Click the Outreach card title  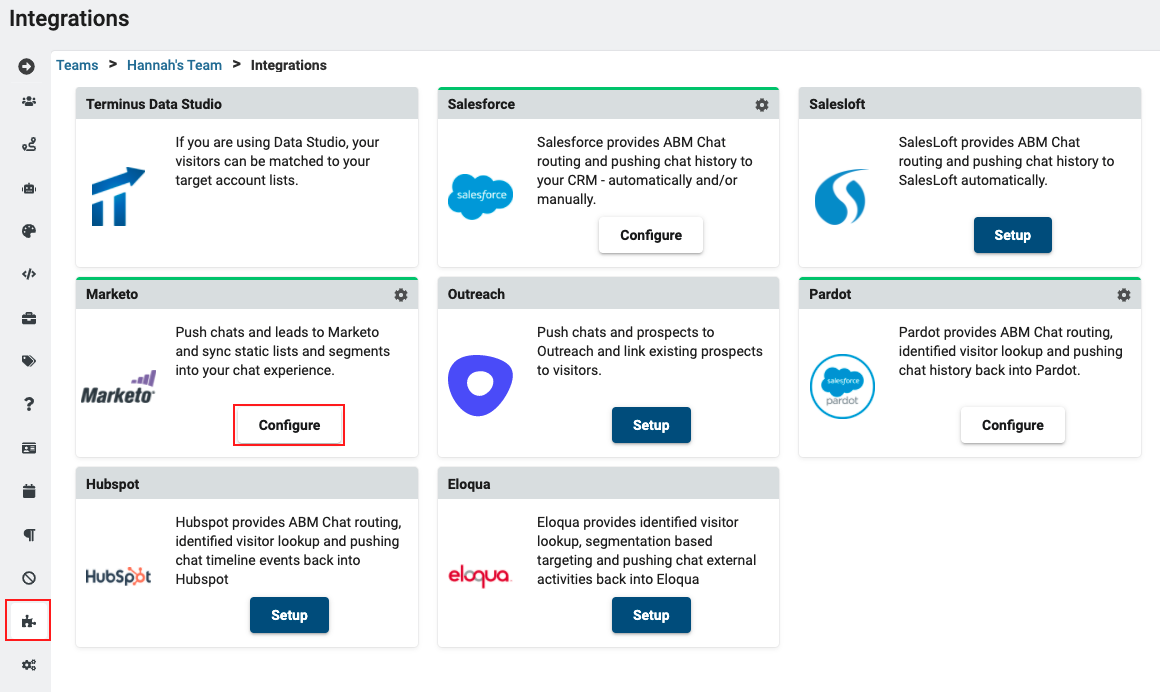tap(476, 295)
